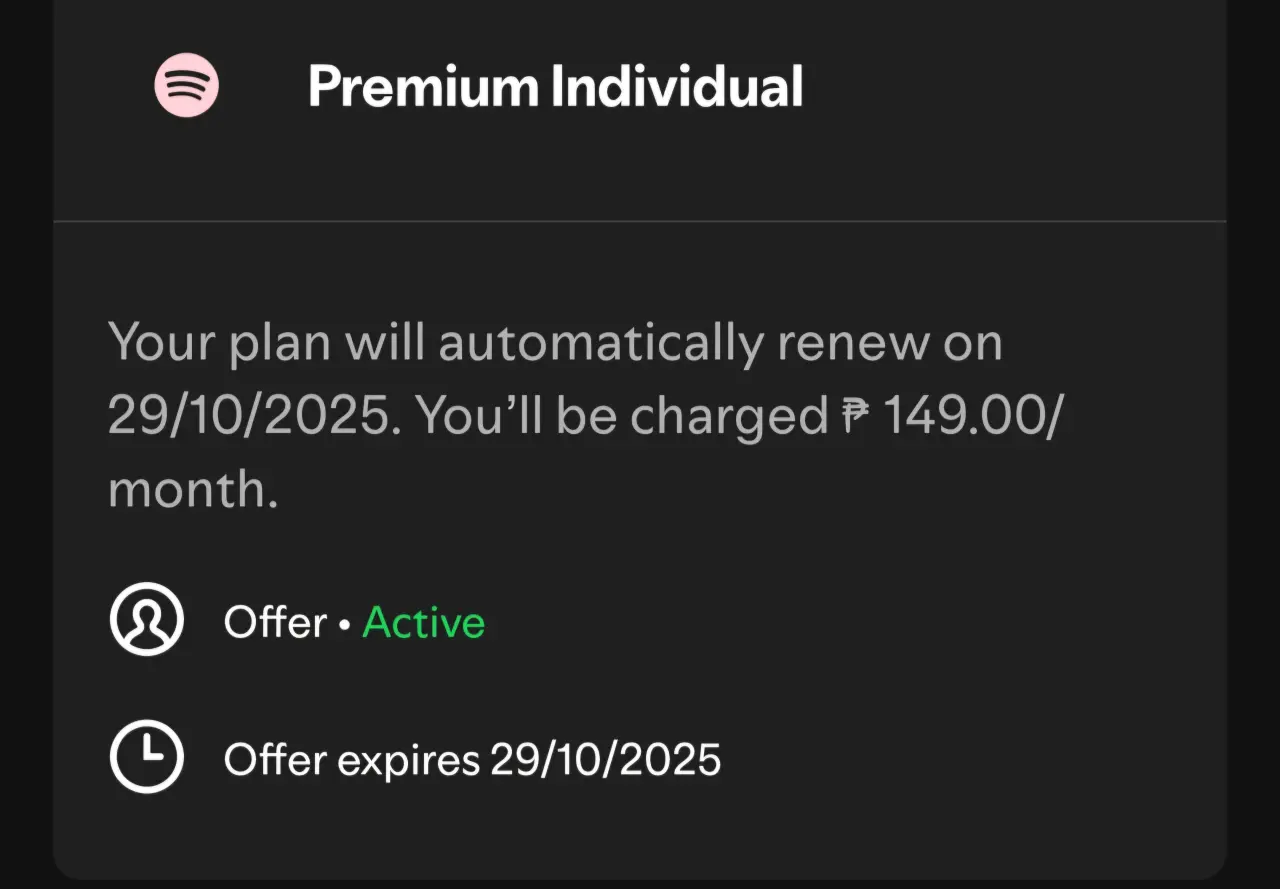The height and width of the screenshot is (889, 1280).
Task: Click the word Premium in the title
Action: point(424,86)
